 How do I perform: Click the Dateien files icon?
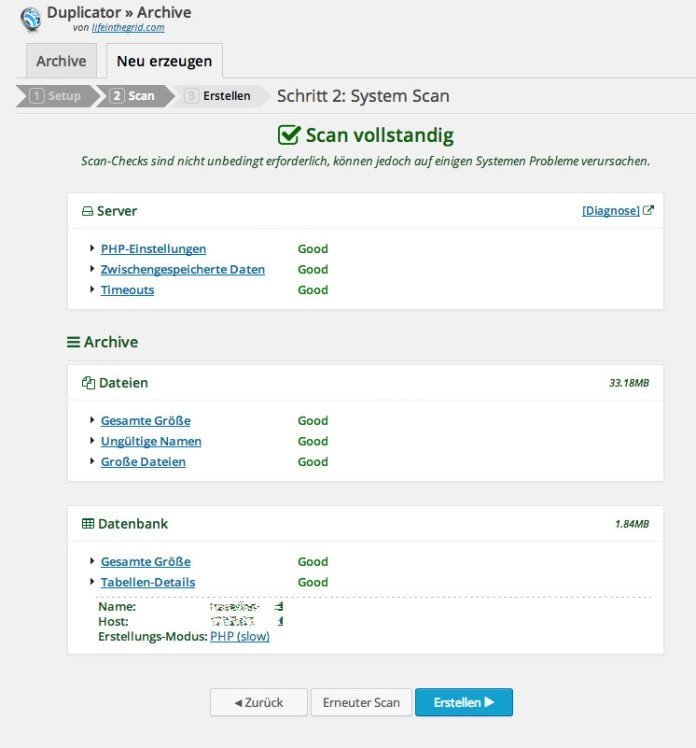pyautogui.click(x=88, y=383)
